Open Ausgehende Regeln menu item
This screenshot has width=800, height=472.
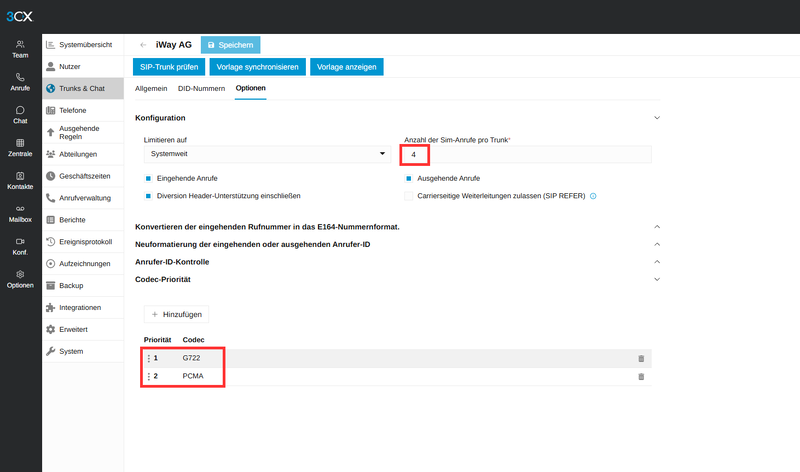(83, 133)
